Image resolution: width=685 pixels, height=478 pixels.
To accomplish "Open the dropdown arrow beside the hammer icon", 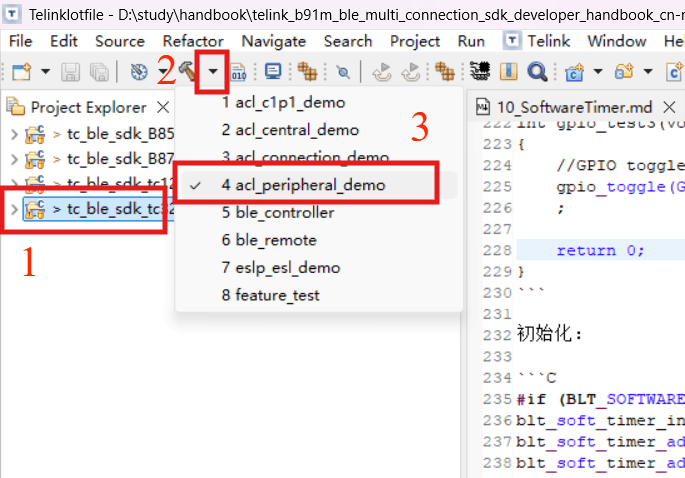I will [x=213, y=71].
